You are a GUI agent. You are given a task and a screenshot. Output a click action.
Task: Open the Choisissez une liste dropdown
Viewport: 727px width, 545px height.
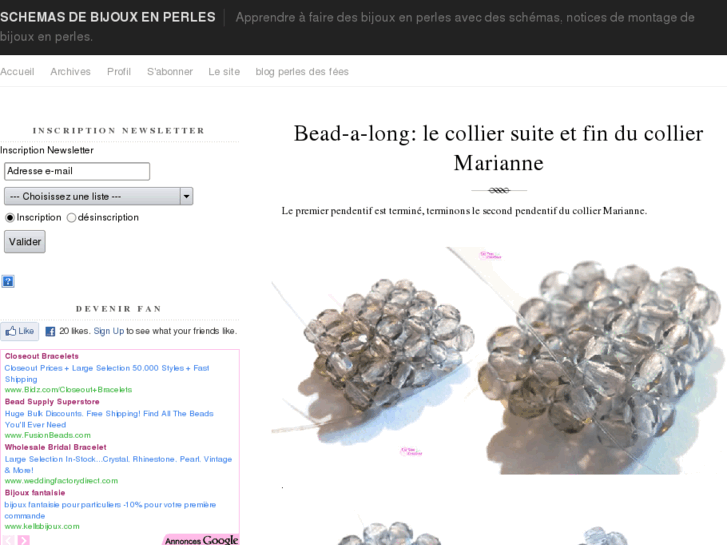[98, 196]
